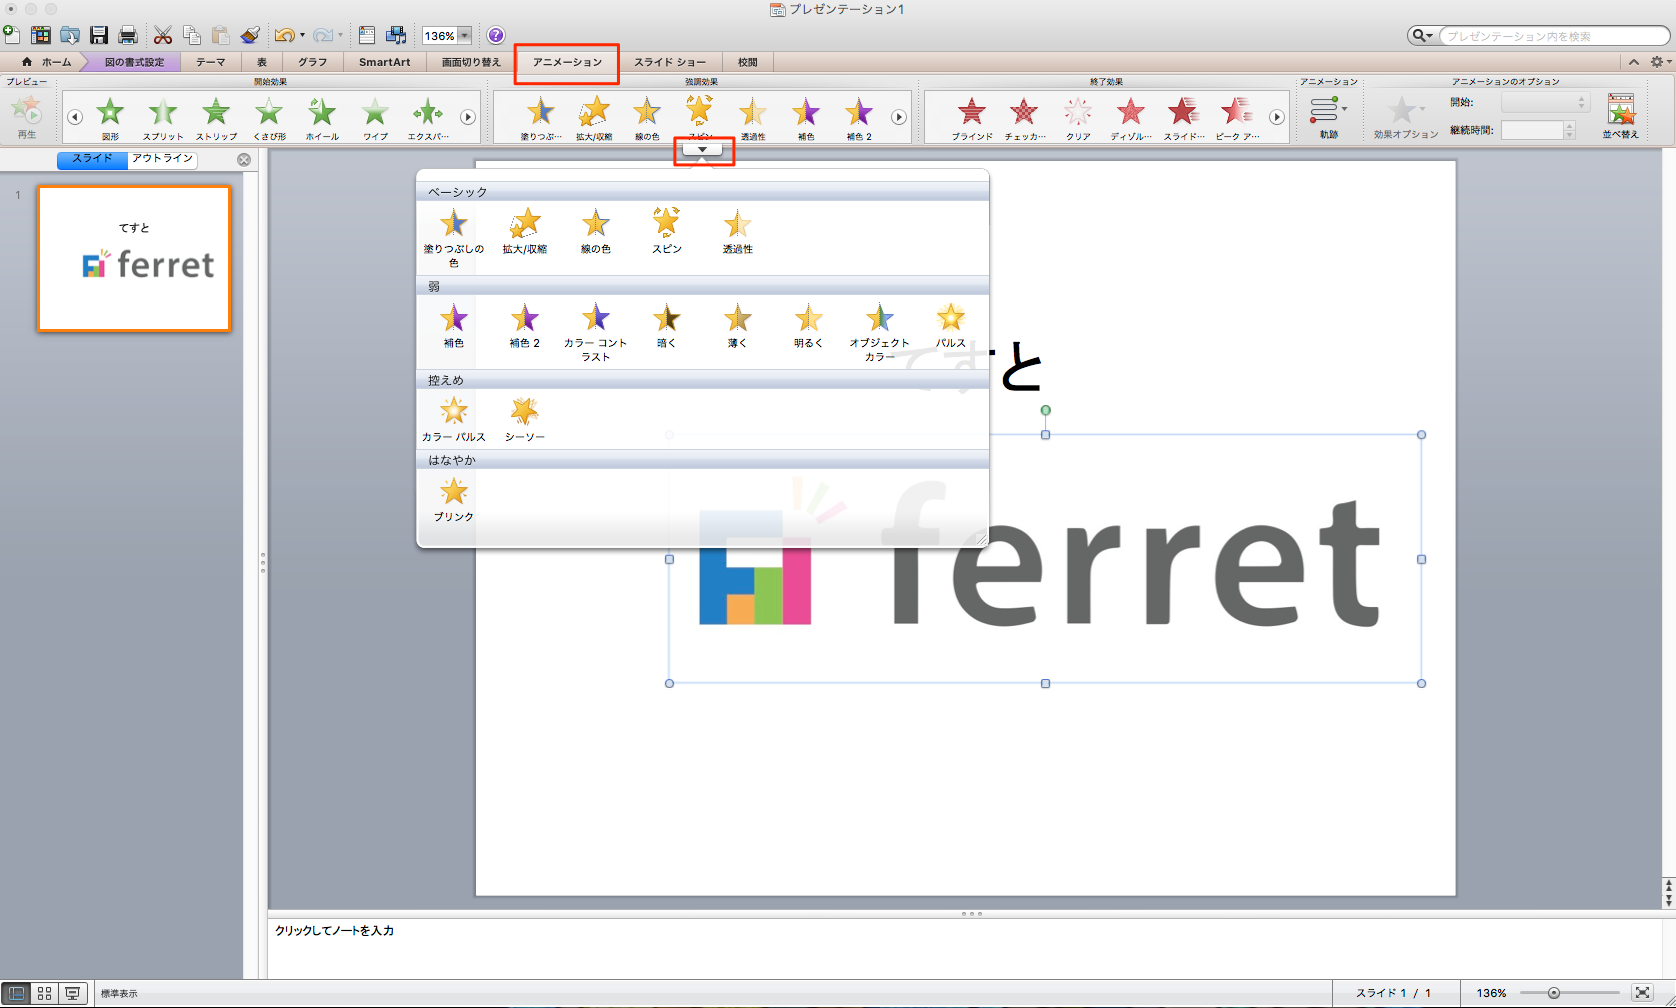Apply ホイール entrance effect

(x=322, y=118)
